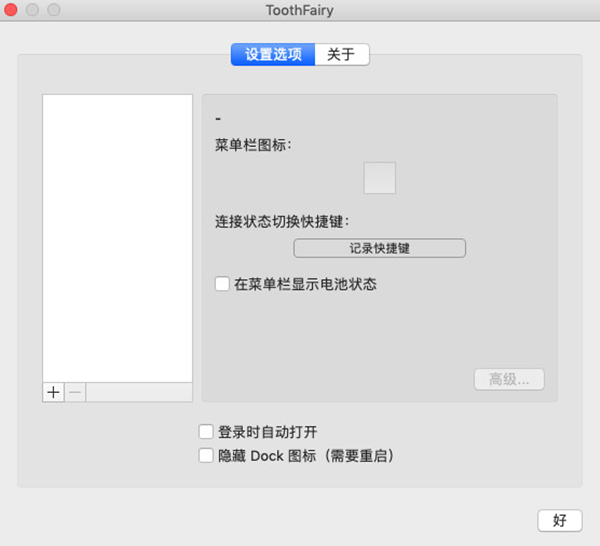Click the 连接状态切换快捷键 label
Image resolution: width=600 pixels, height=546 pixels.
(282, 222)
